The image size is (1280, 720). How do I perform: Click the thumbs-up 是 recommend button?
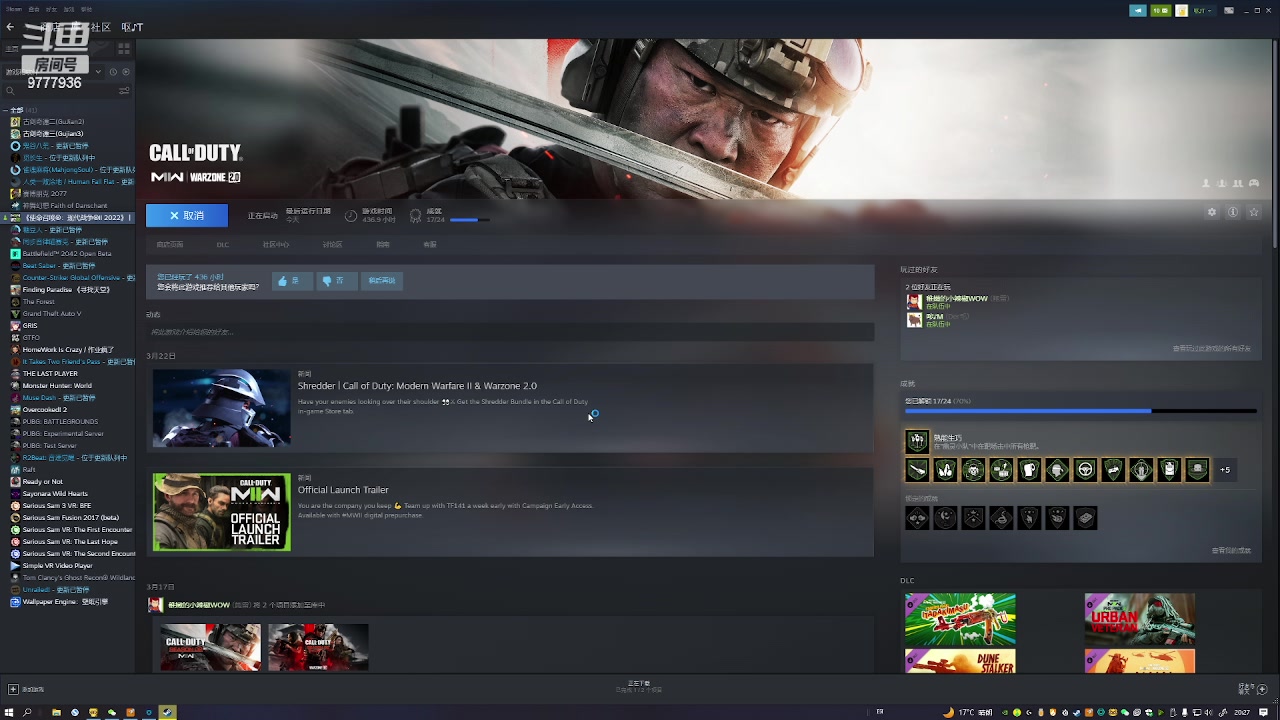(x=292, y=281)
